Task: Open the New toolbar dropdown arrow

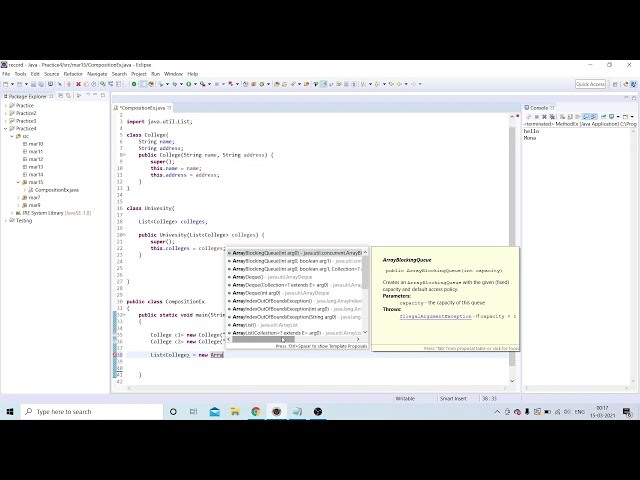Action: (12, 84)
